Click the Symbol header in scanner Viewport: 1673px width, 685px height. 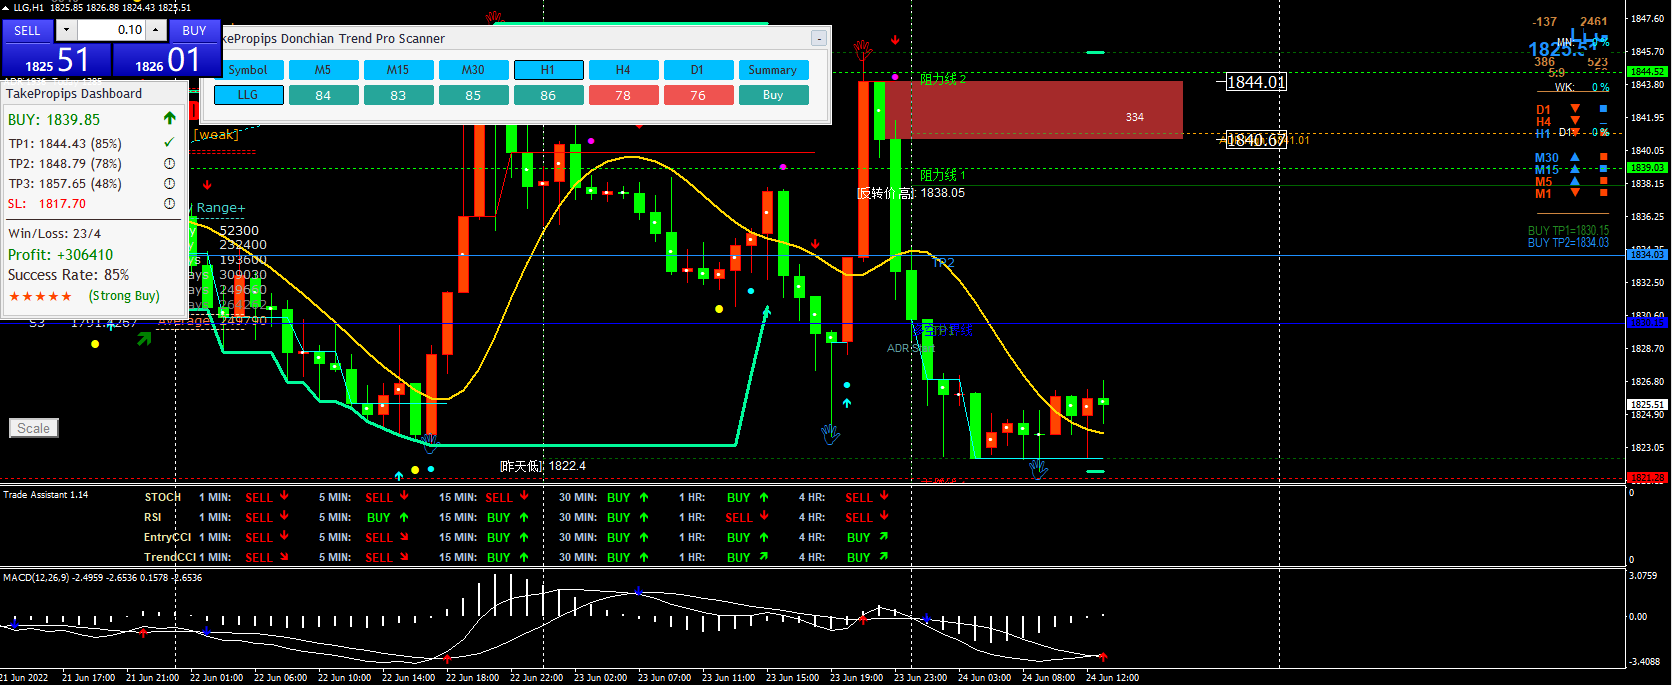click(x=247, y=70)
